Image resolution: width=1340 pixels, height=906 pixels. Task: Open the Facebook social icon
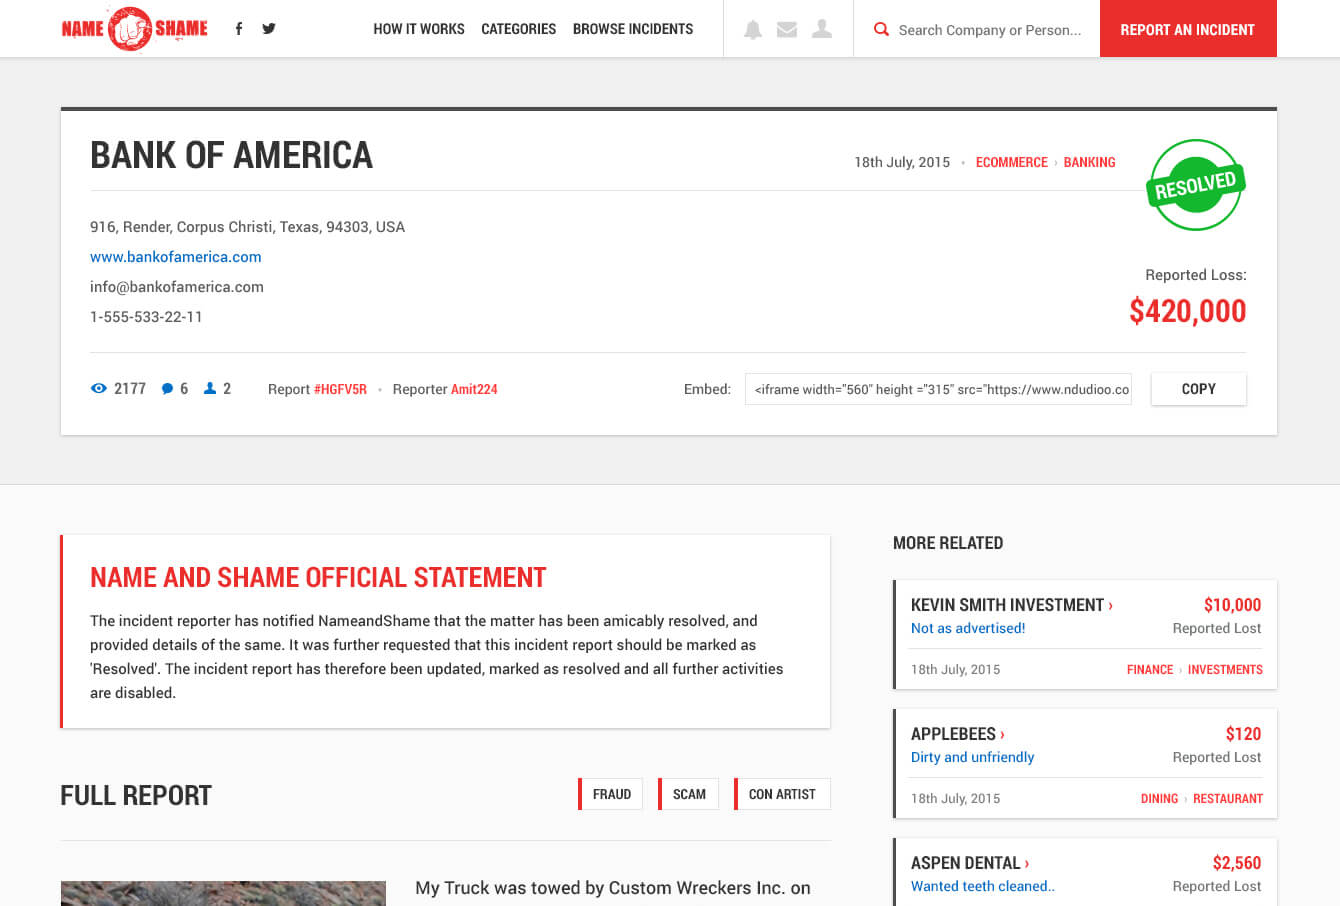(x=238, y=28)
